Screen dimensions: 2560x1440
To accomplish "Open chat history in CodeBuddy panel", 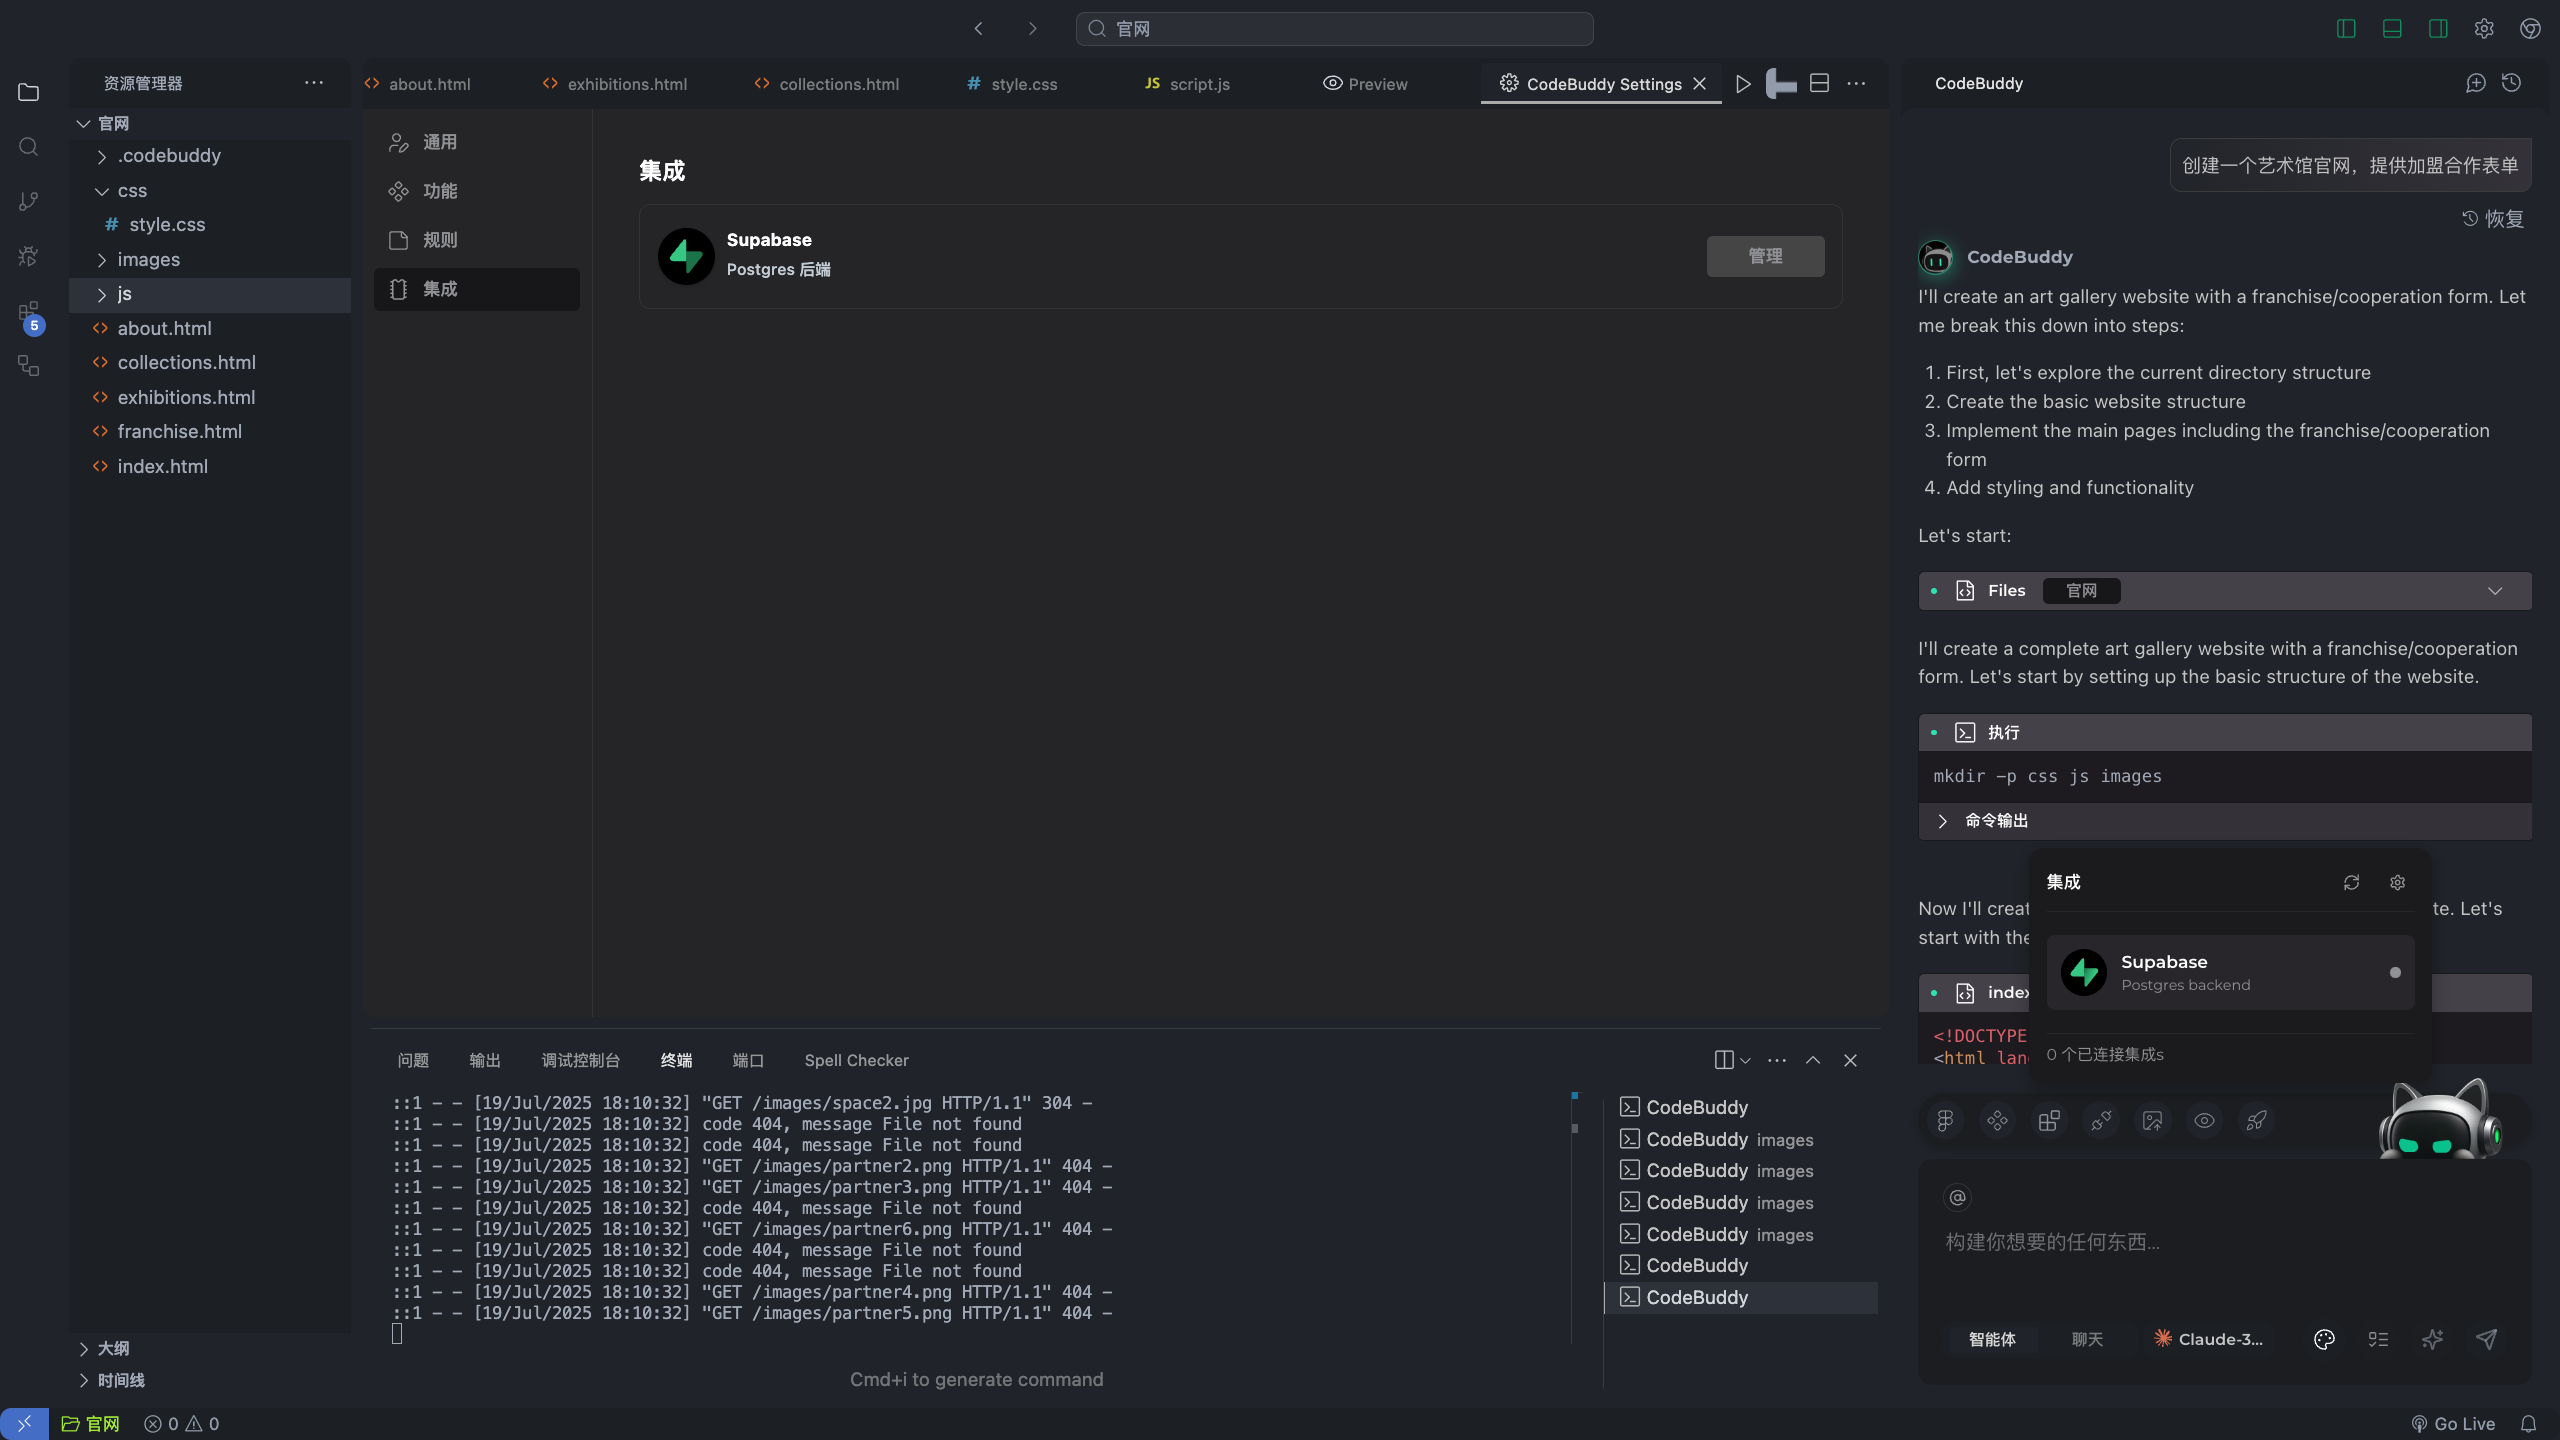I will pyautogui.click(x=2511, y=83).
